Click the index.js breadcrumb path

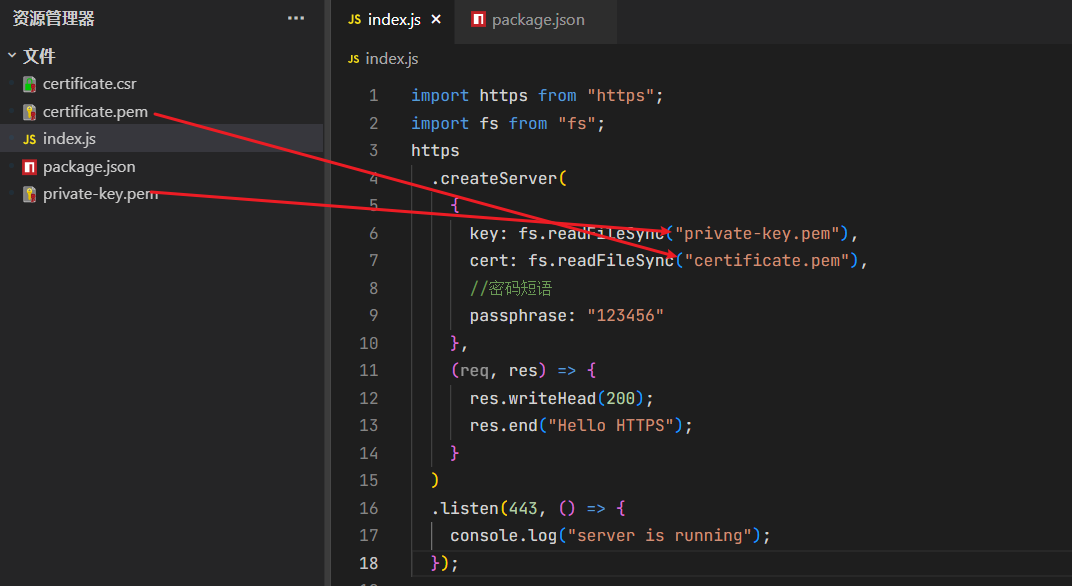coord(392,59)
